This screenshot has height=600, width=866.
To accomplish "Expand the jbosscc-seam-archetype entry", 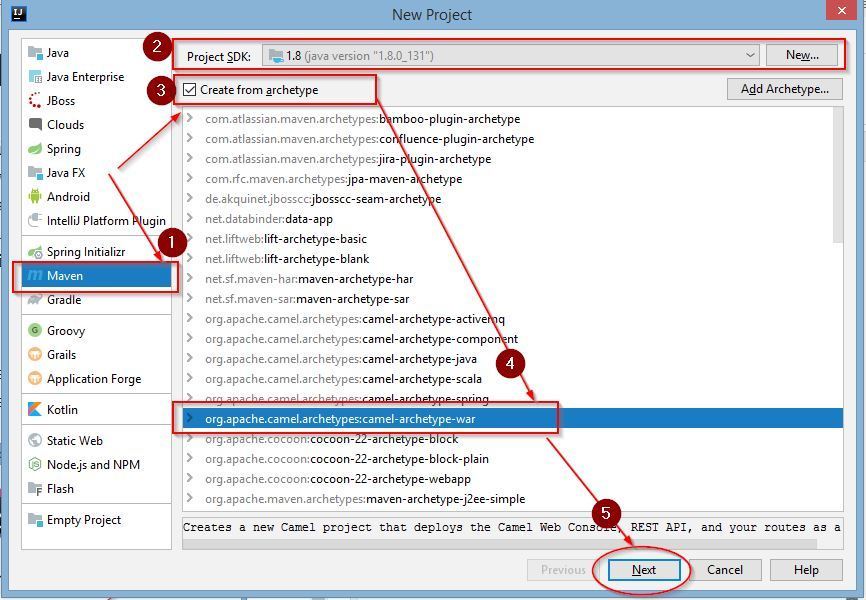I will 189,198.
